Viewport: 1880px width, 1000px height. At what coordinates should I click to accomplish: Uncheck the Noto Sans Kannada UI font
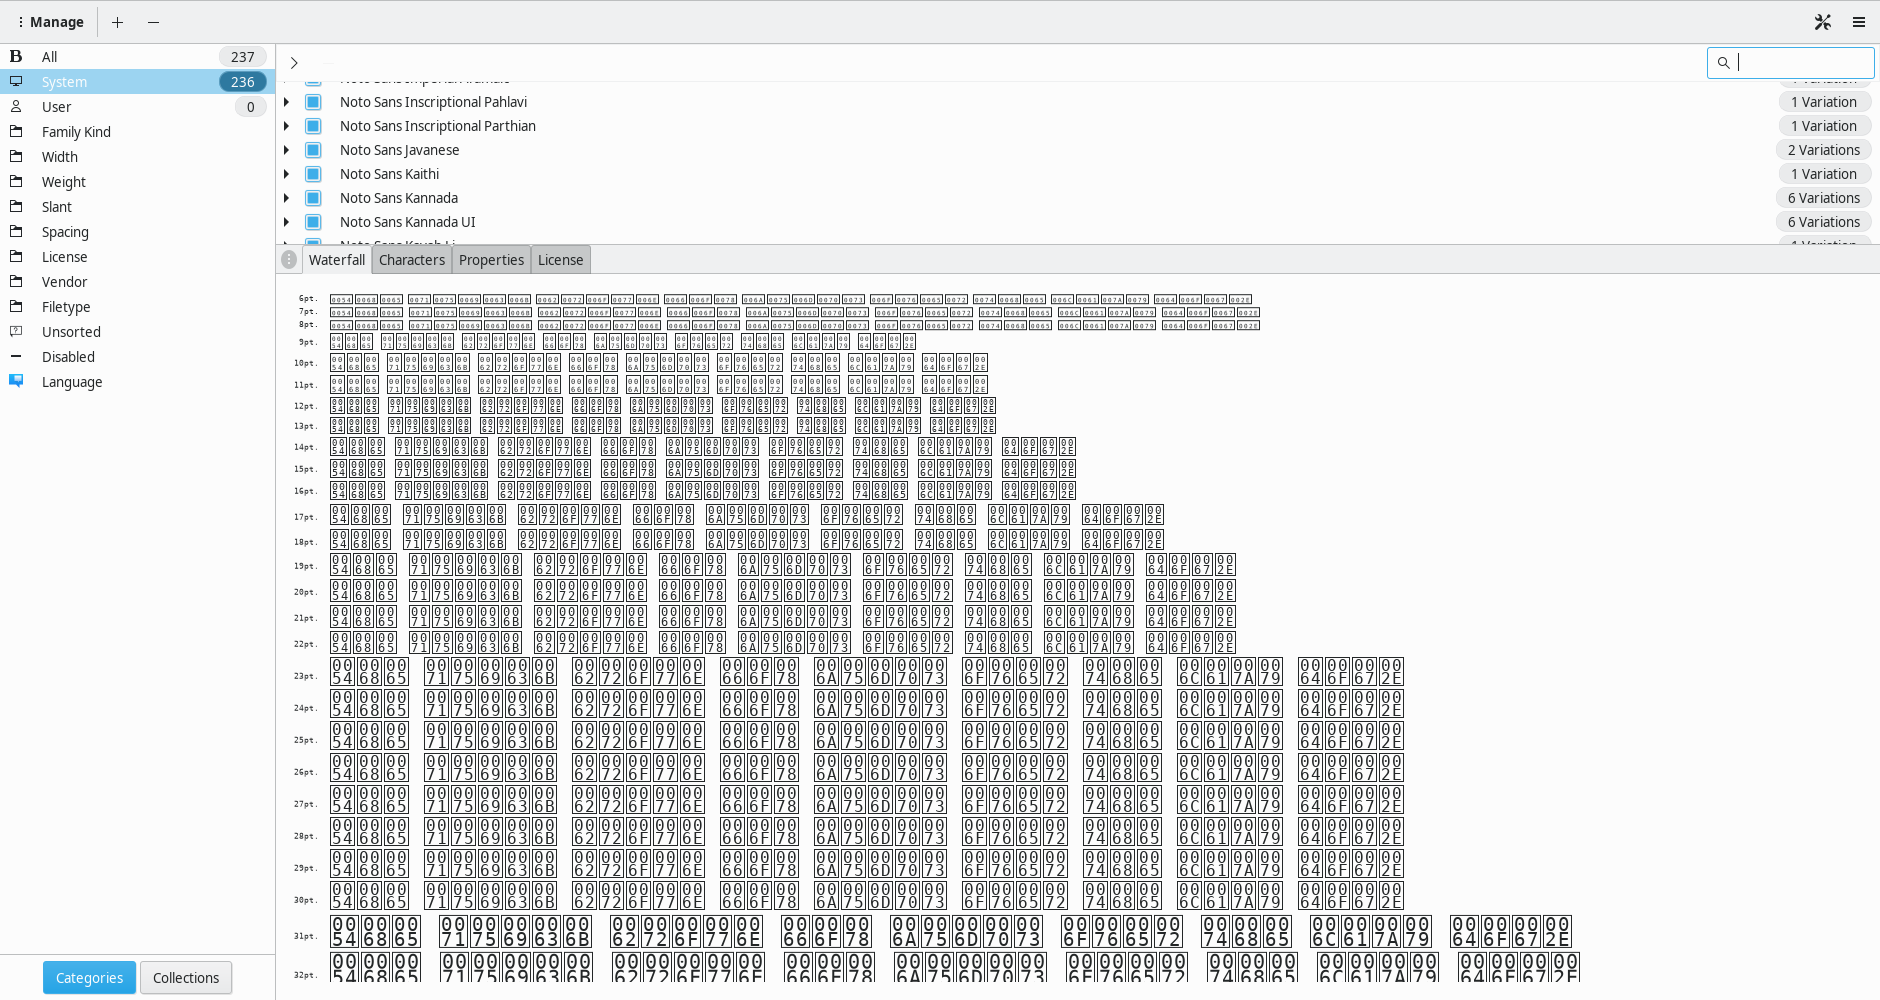click(313, 221)
